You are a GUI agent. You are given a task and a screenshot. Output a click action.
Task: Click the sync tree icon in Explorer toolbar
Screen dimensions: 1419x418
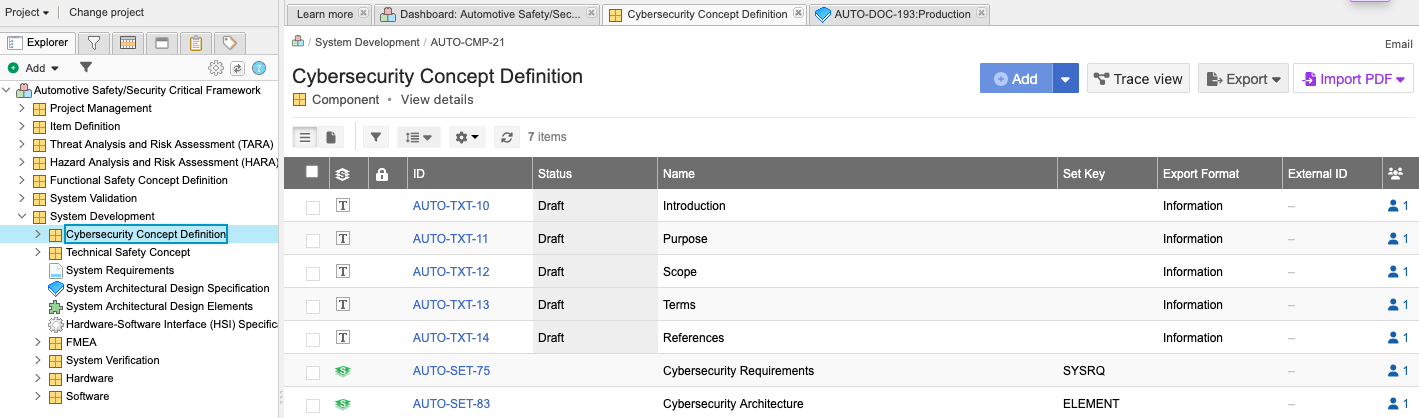tap(237, 68)
